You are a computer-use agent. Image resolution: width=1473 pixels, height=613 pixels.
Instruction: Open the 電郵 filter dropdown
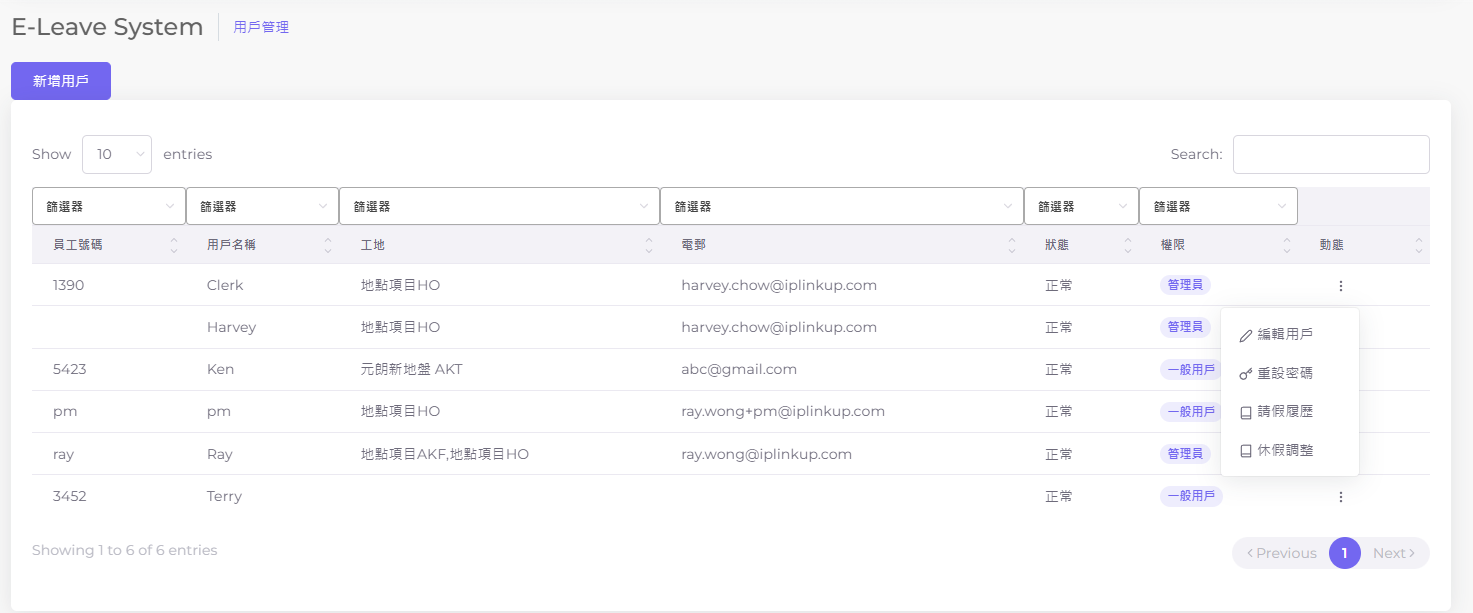842,206
